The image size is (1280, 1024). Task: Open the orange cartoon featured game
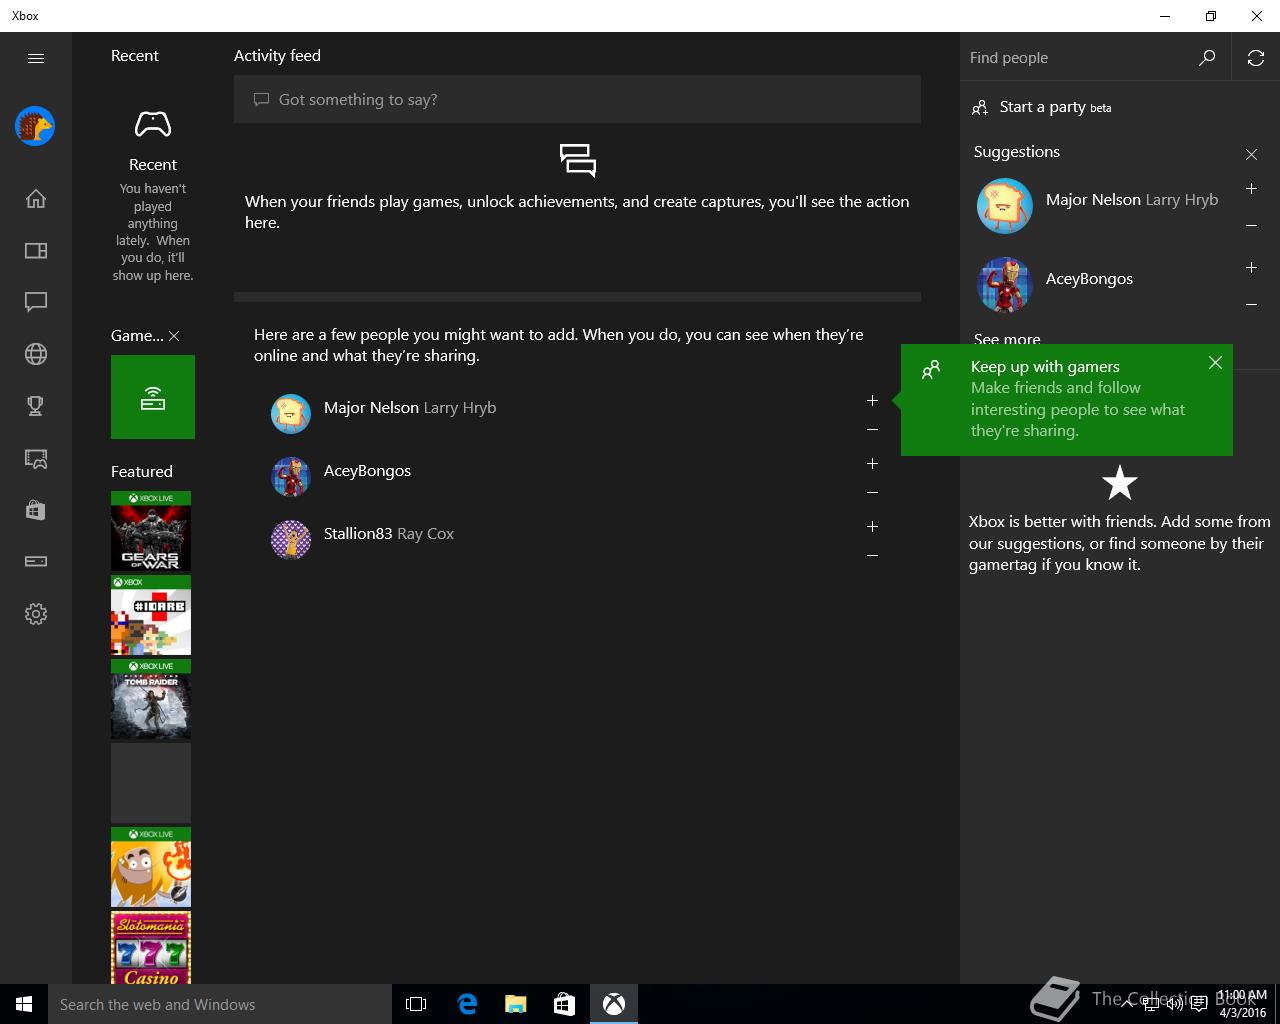pyautogui.click(x=151, y=867)
